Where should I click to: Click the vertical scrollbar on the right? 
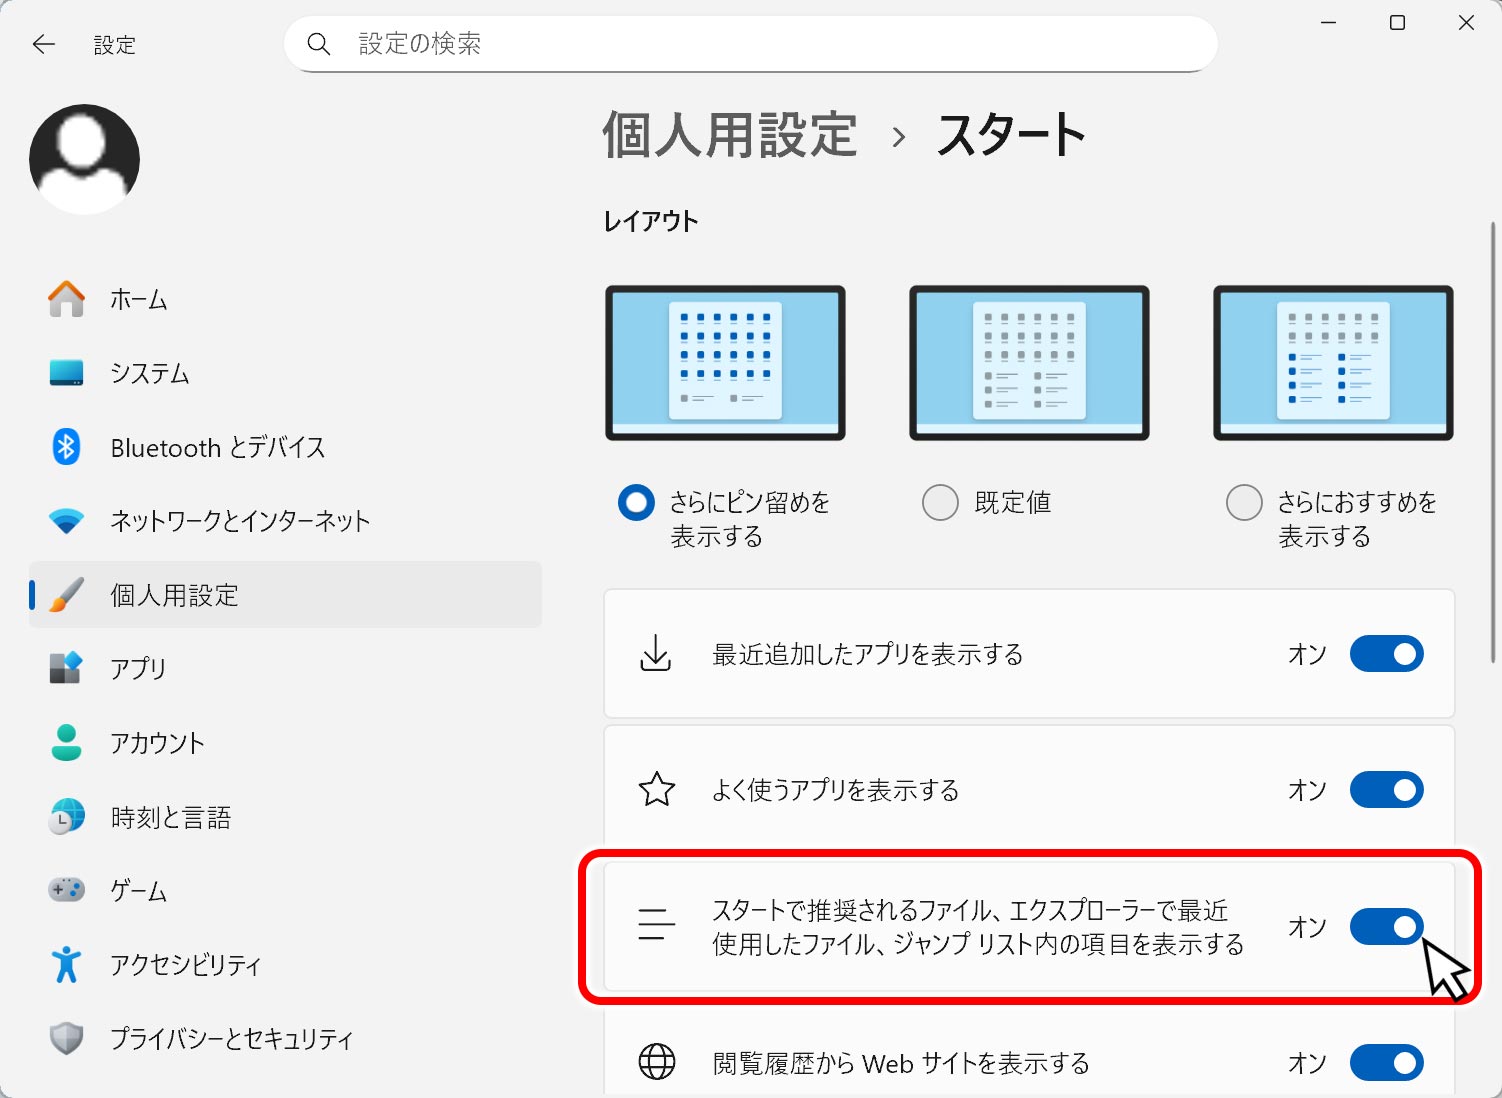1493,440
